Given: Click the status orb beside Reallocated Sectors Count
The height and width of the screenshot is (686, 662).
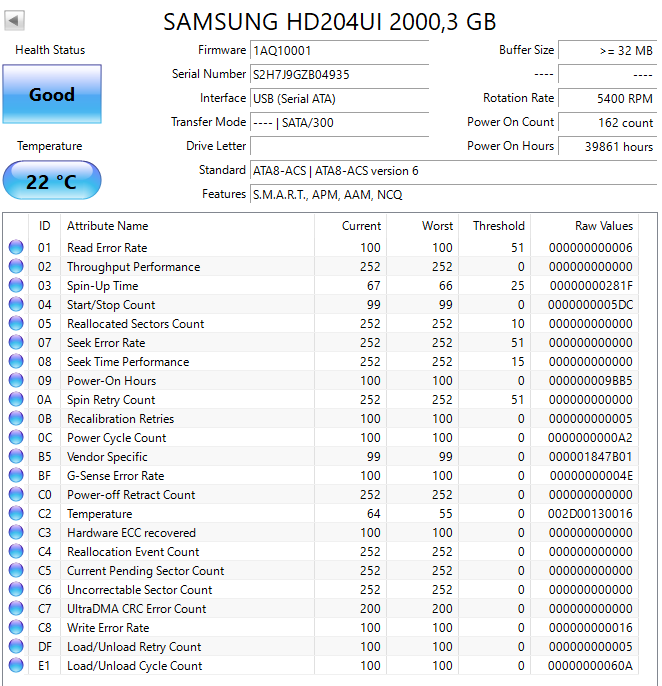Looking at the screenshot, I should click(x=16, y=324).
